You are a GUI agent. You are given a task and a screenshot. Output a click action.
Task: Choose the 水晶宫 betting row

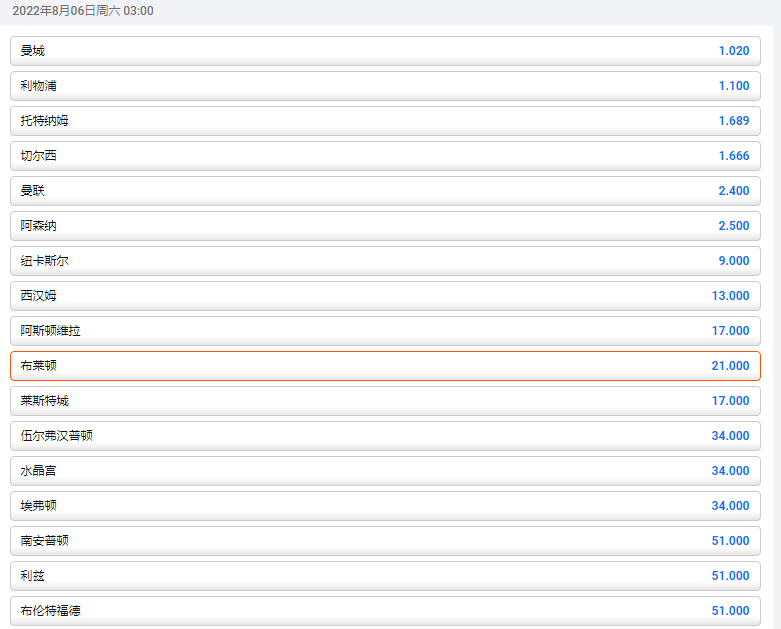click(x=385, y=471)
